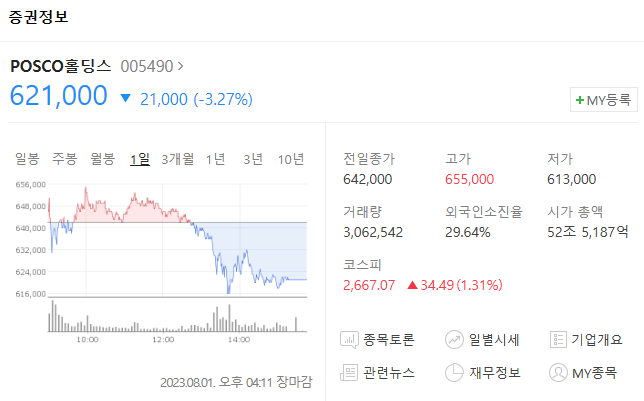This screenshot has height=401, width=644.
Task: Click the 종목토론 discussion icon
Action: click(x=350, y=340)
